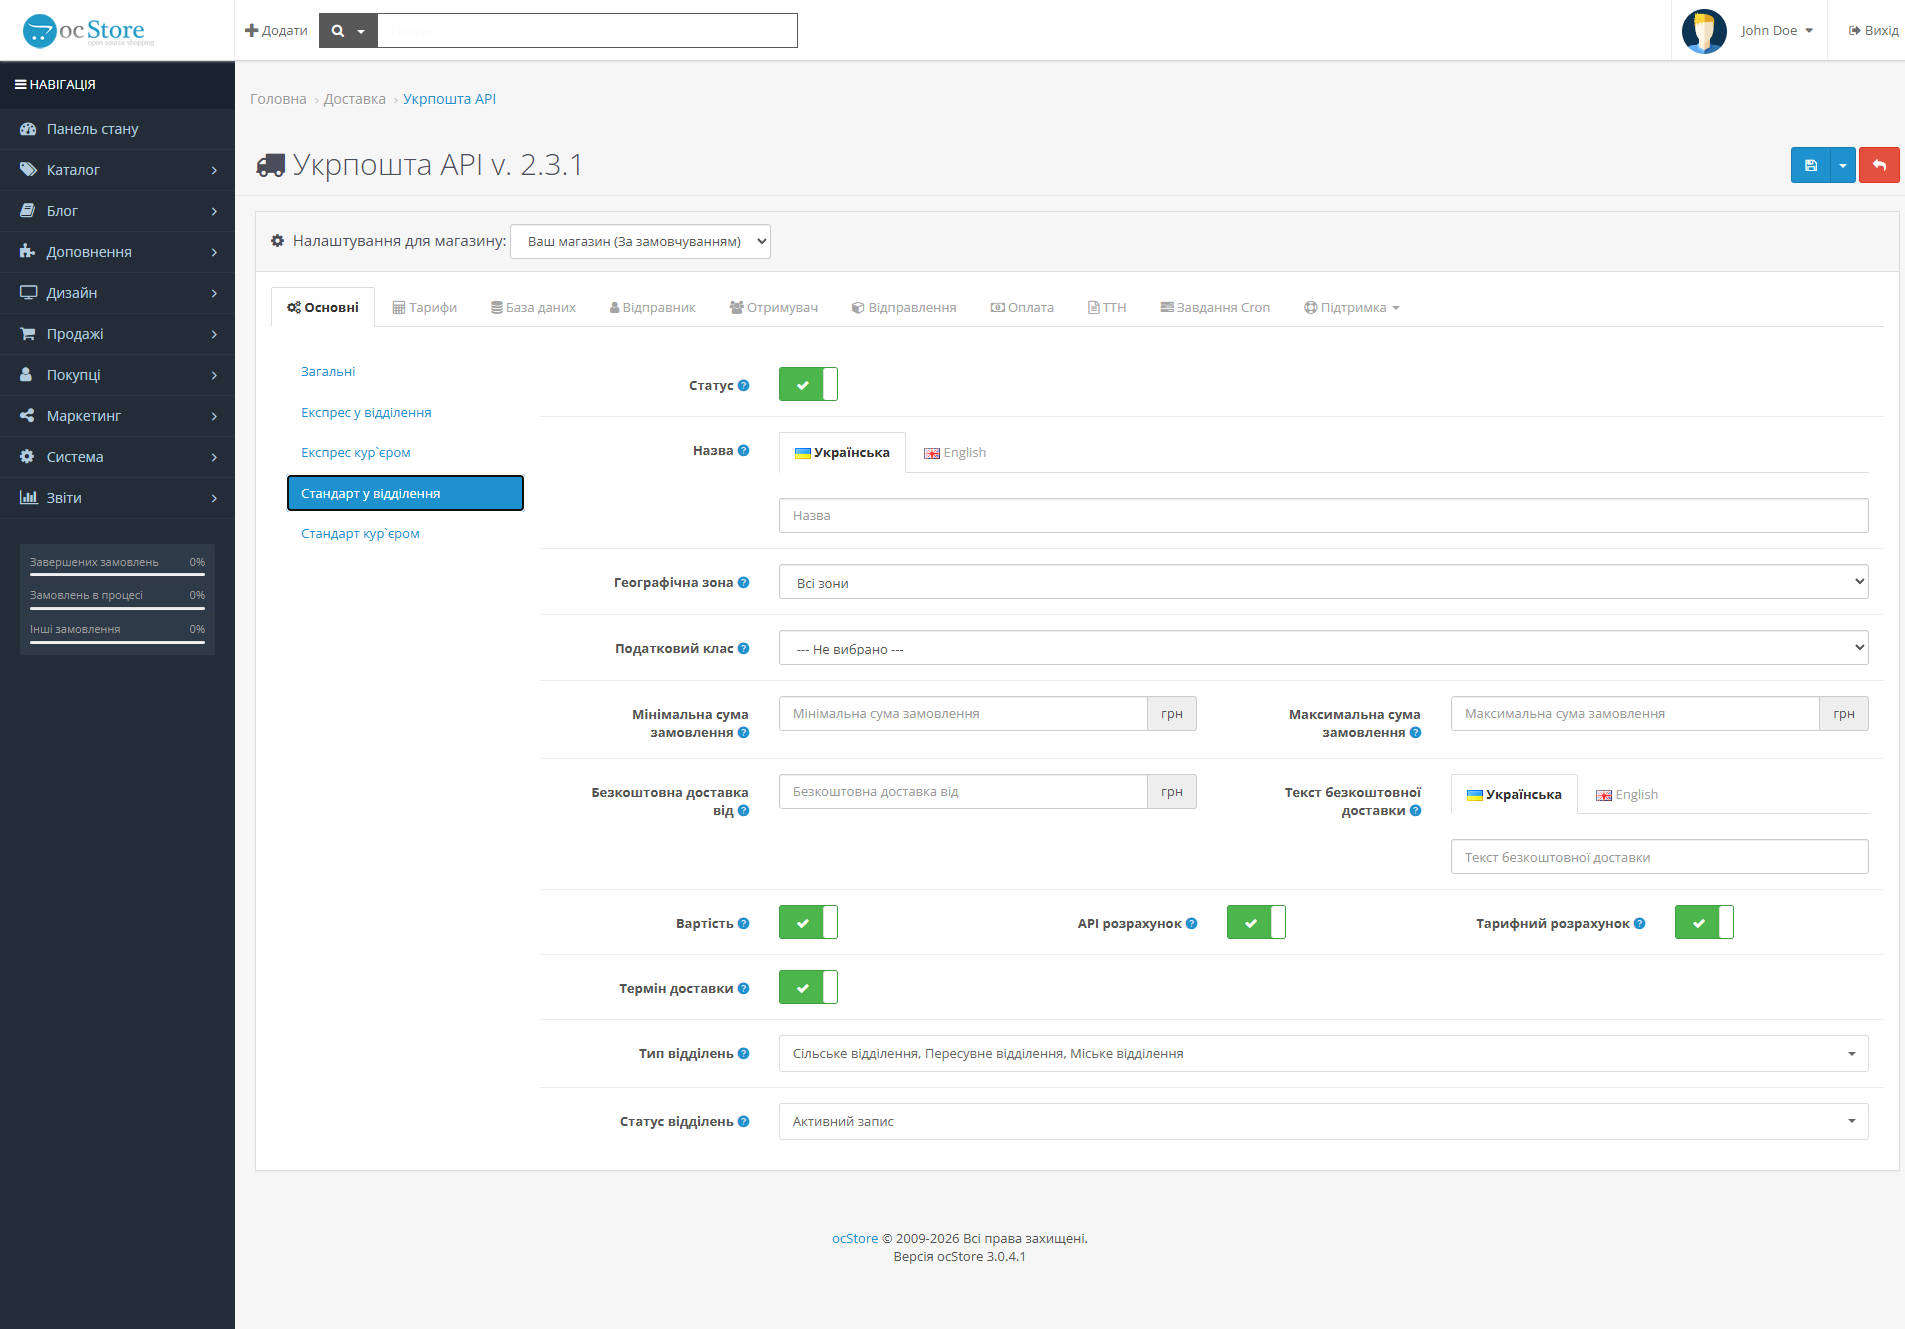Select the Основні tab
This screenshot has height=1329, width=1905.
(x=323, y=307)
